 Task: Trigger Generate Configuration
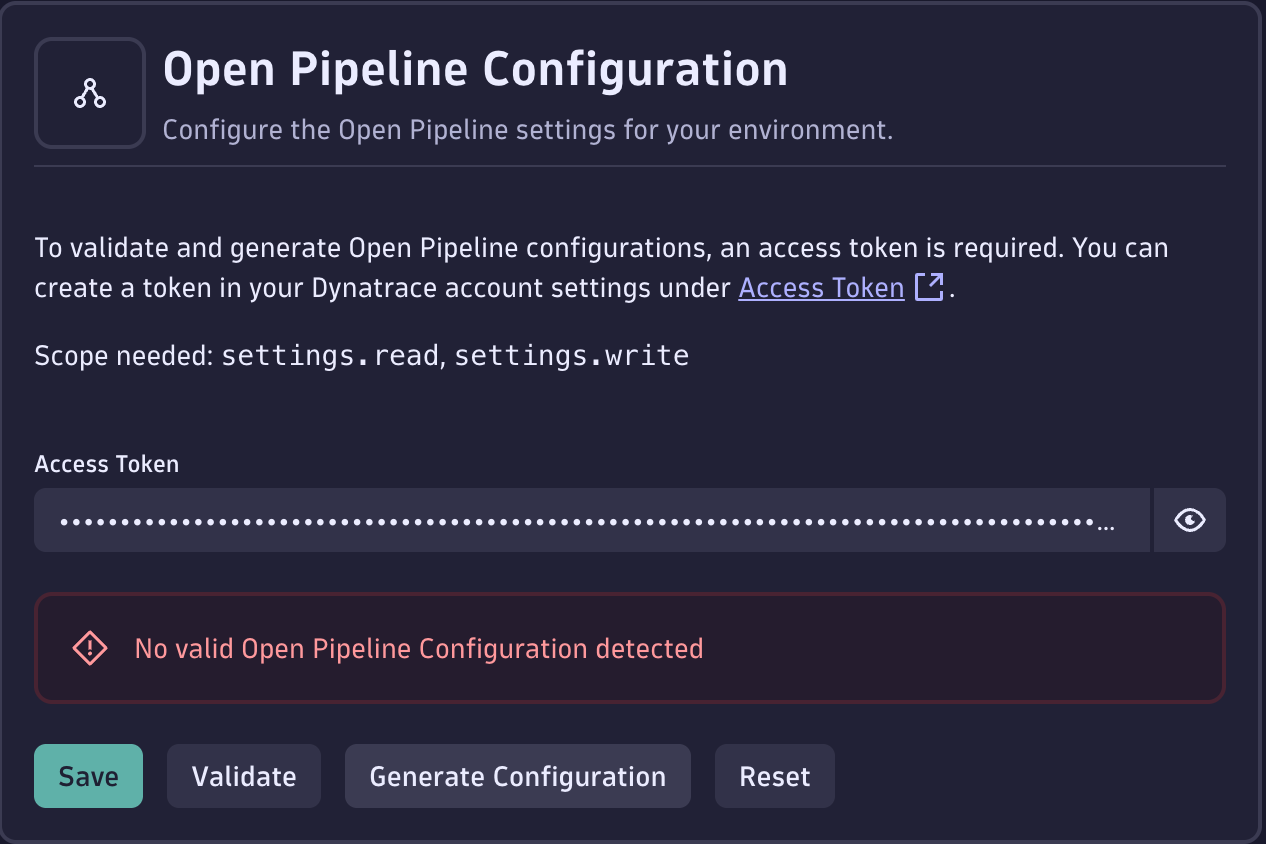click(x=517, y=775)
